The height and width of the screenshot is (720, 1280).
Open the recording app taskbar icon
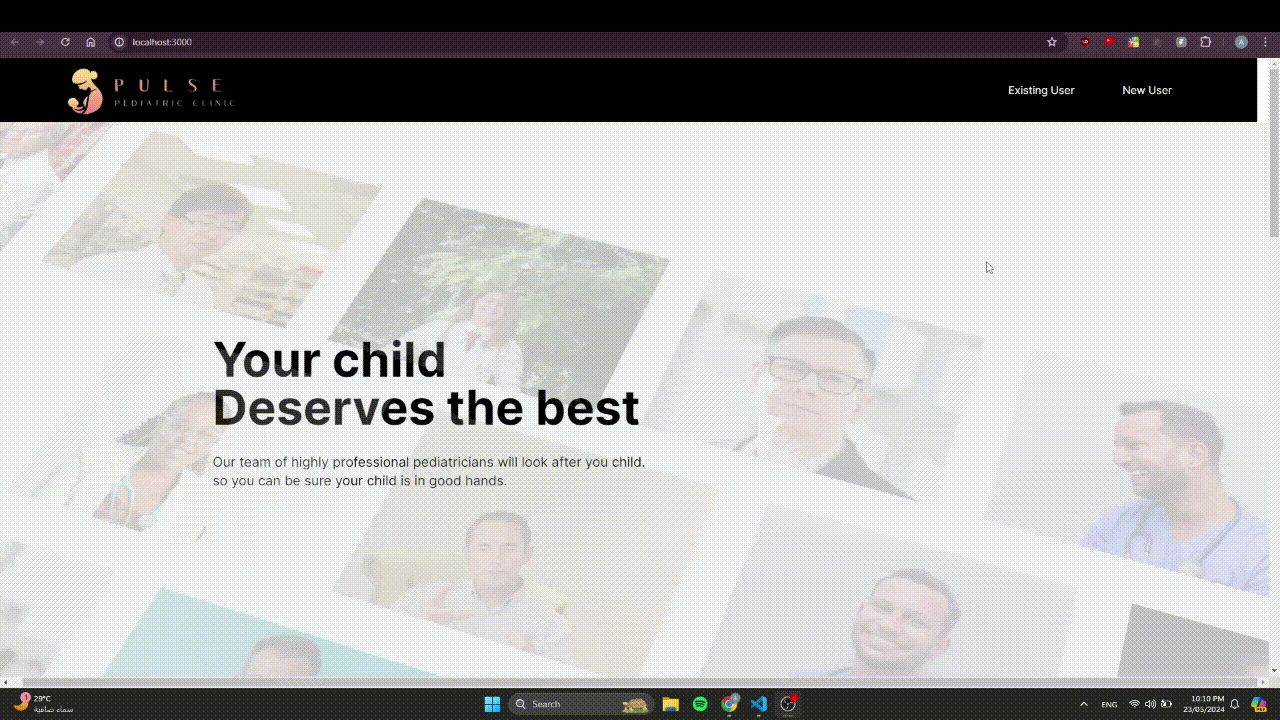pos(788,704)
